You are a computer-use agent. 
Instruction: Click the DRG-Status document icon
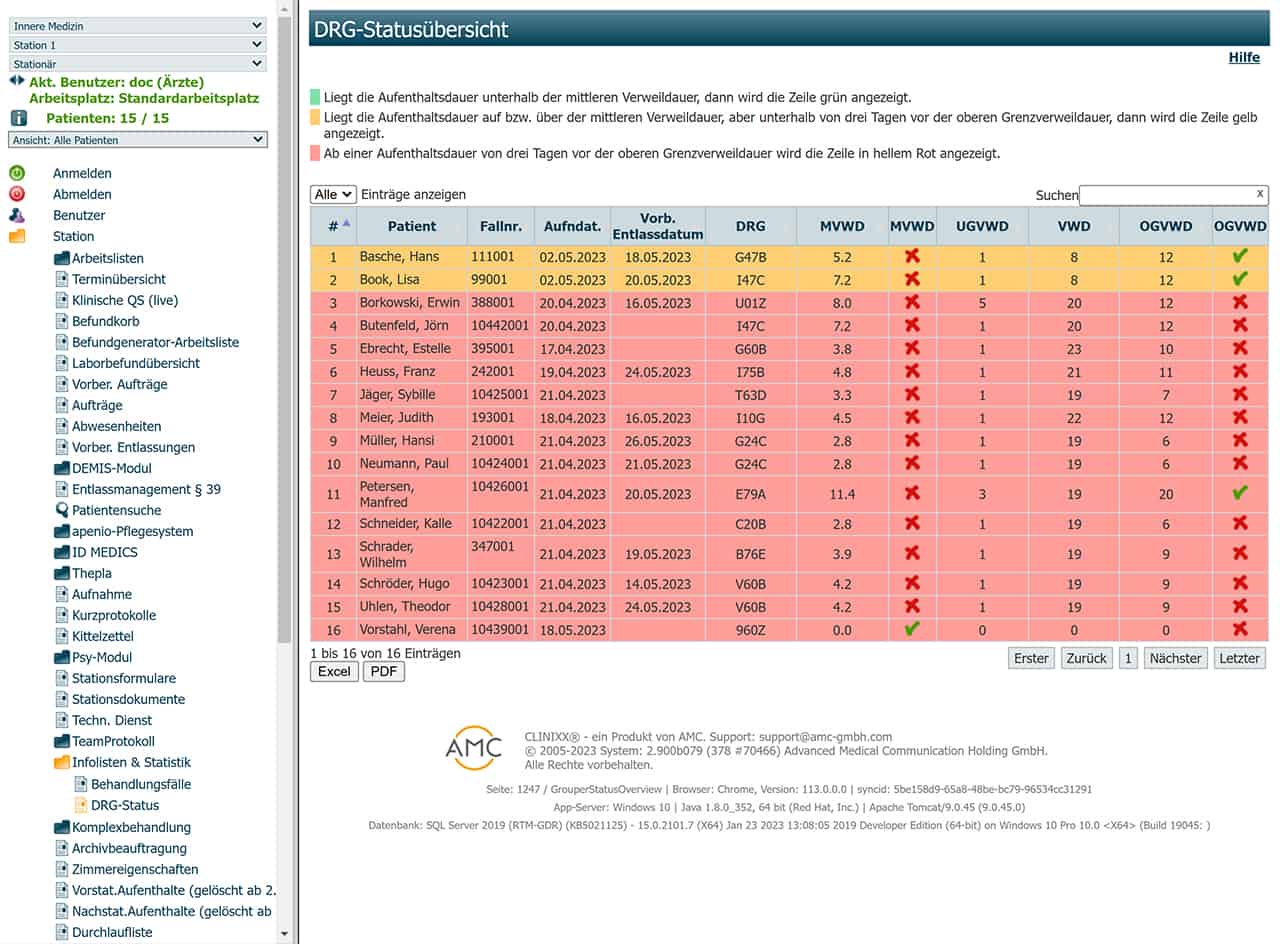click(81, 805)
